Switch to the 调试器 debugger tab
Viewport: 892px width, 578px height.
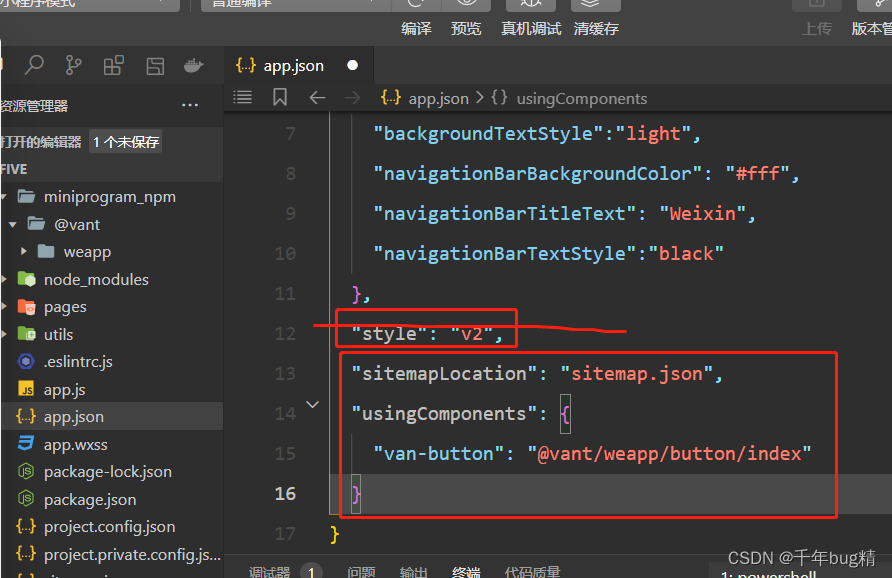point(270,572)
